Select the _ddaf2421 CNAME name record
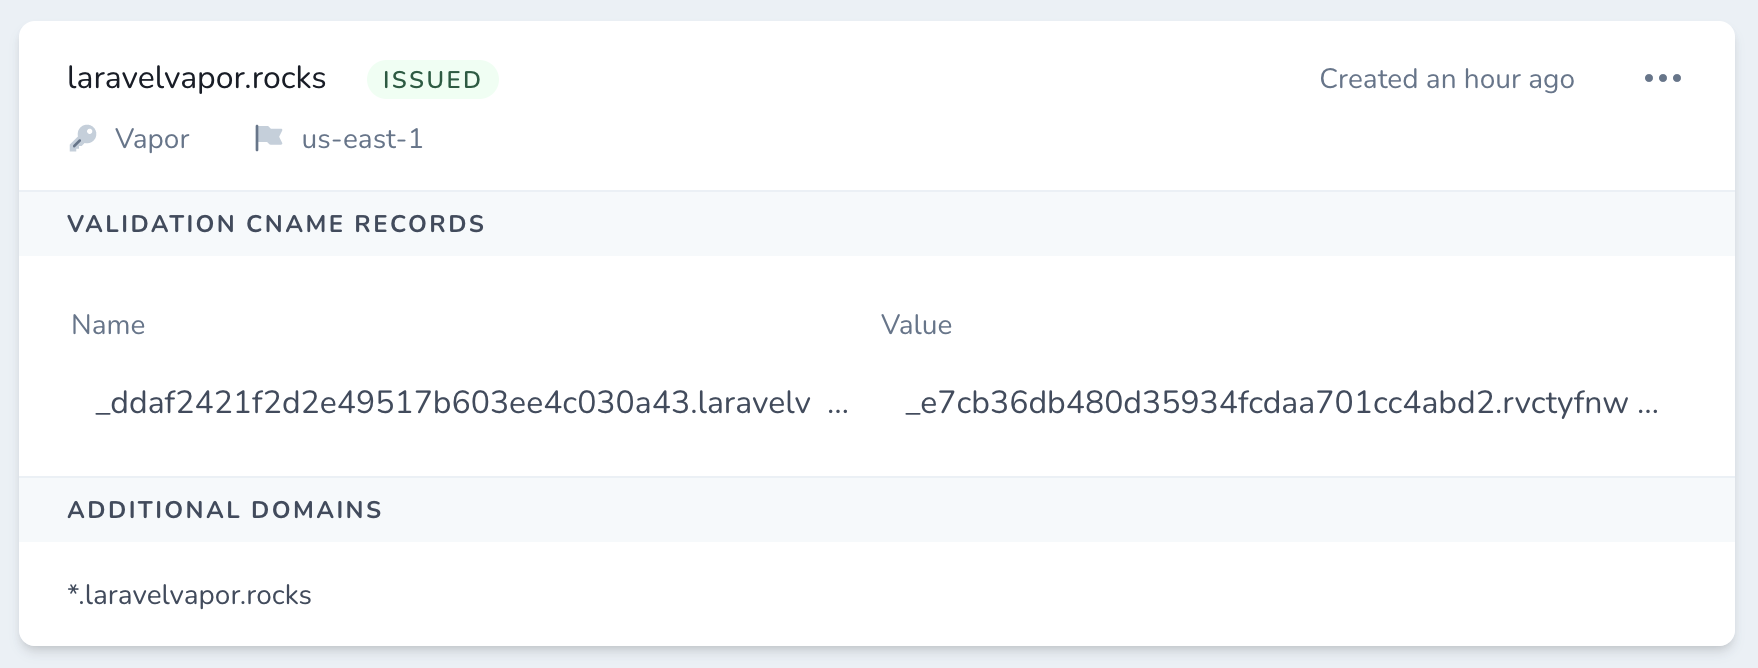The height and width of the screenshot is (668, 1758). [452, 402]
